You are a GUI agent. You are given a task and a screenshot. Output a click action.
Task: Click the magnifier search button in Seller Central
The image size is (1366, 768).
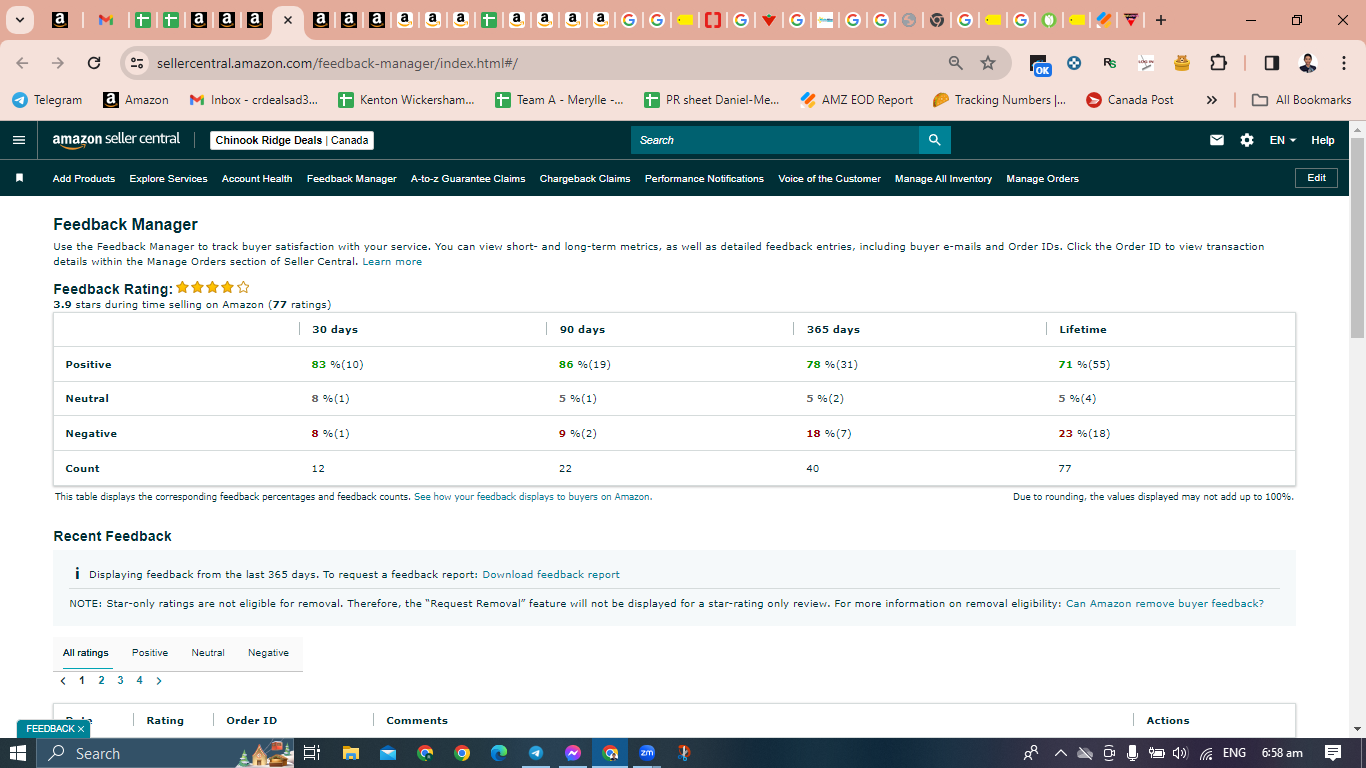(x=934, y=140)
